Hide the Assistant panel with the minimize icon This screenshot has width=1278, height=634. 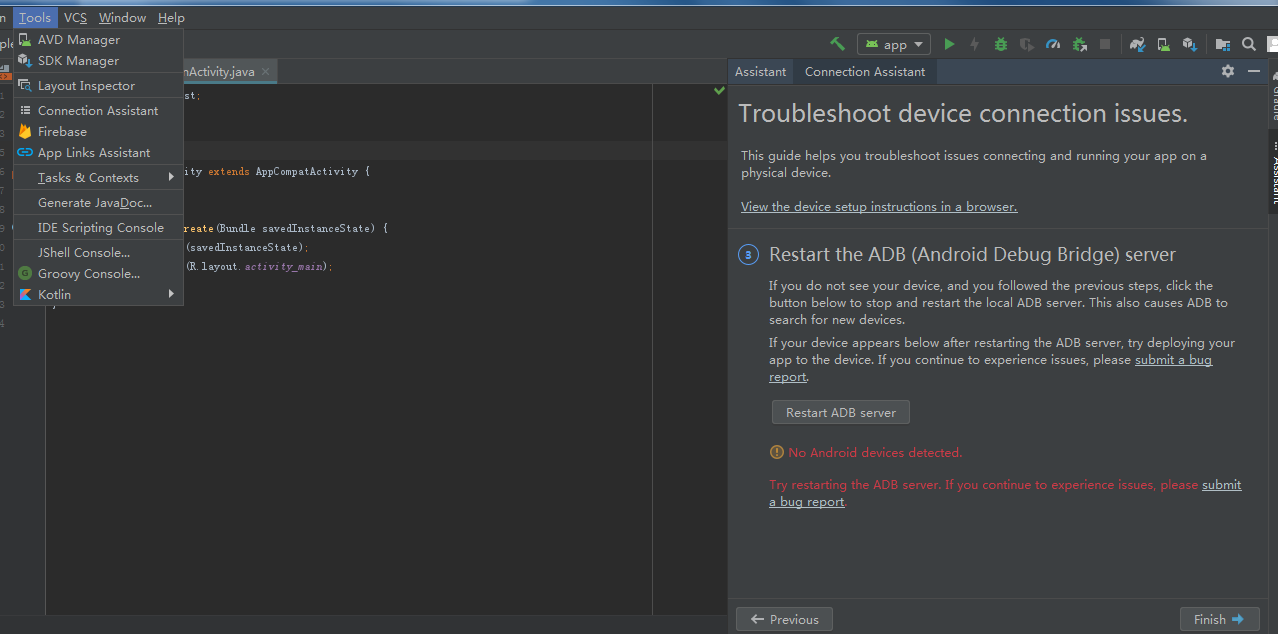(x=1253, y=71)
